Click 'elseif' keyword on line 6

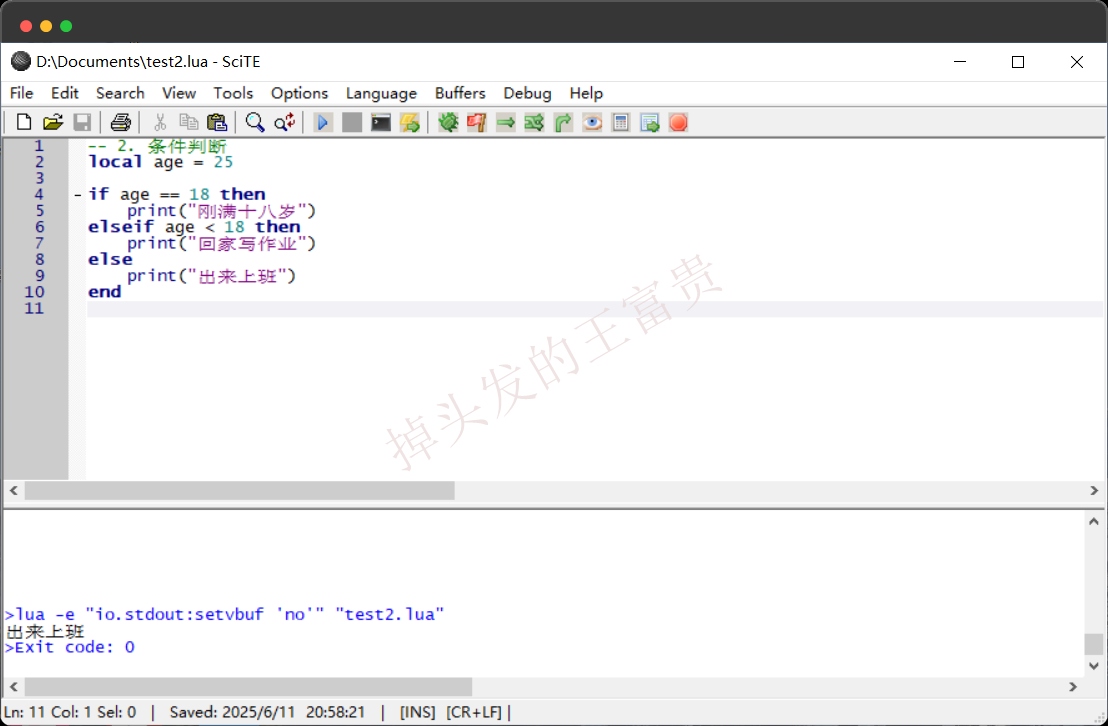point(121,227)
